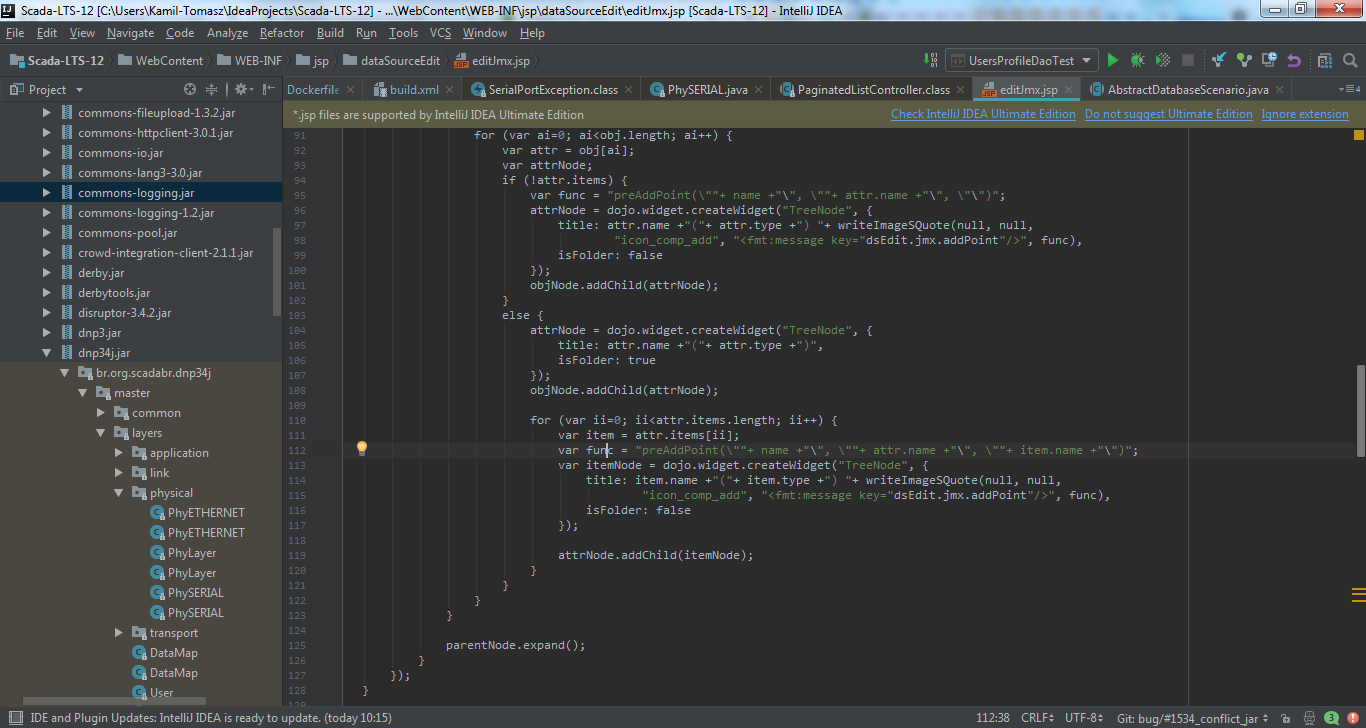This screenshot has width=1366, height=728.
Task: Run tests with coverage
Action: pos(1162,60)
